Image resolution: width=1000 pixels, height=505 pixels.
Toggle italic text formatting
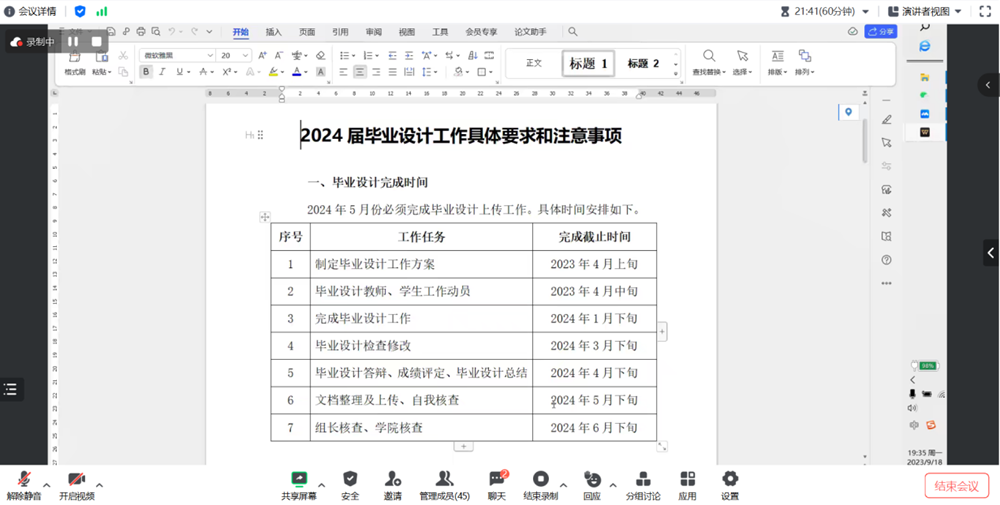163,72
